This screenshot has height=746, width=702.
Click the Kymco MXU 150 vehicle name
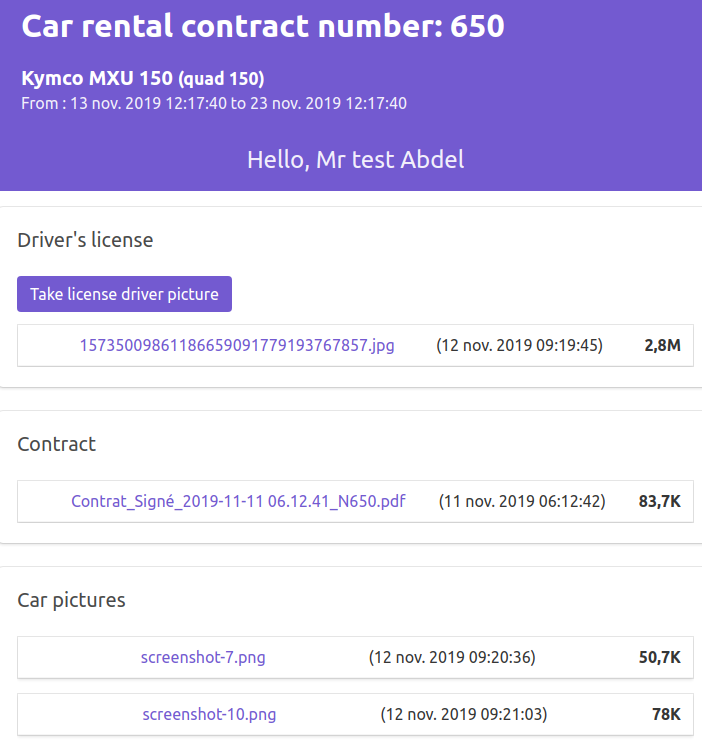142,79
